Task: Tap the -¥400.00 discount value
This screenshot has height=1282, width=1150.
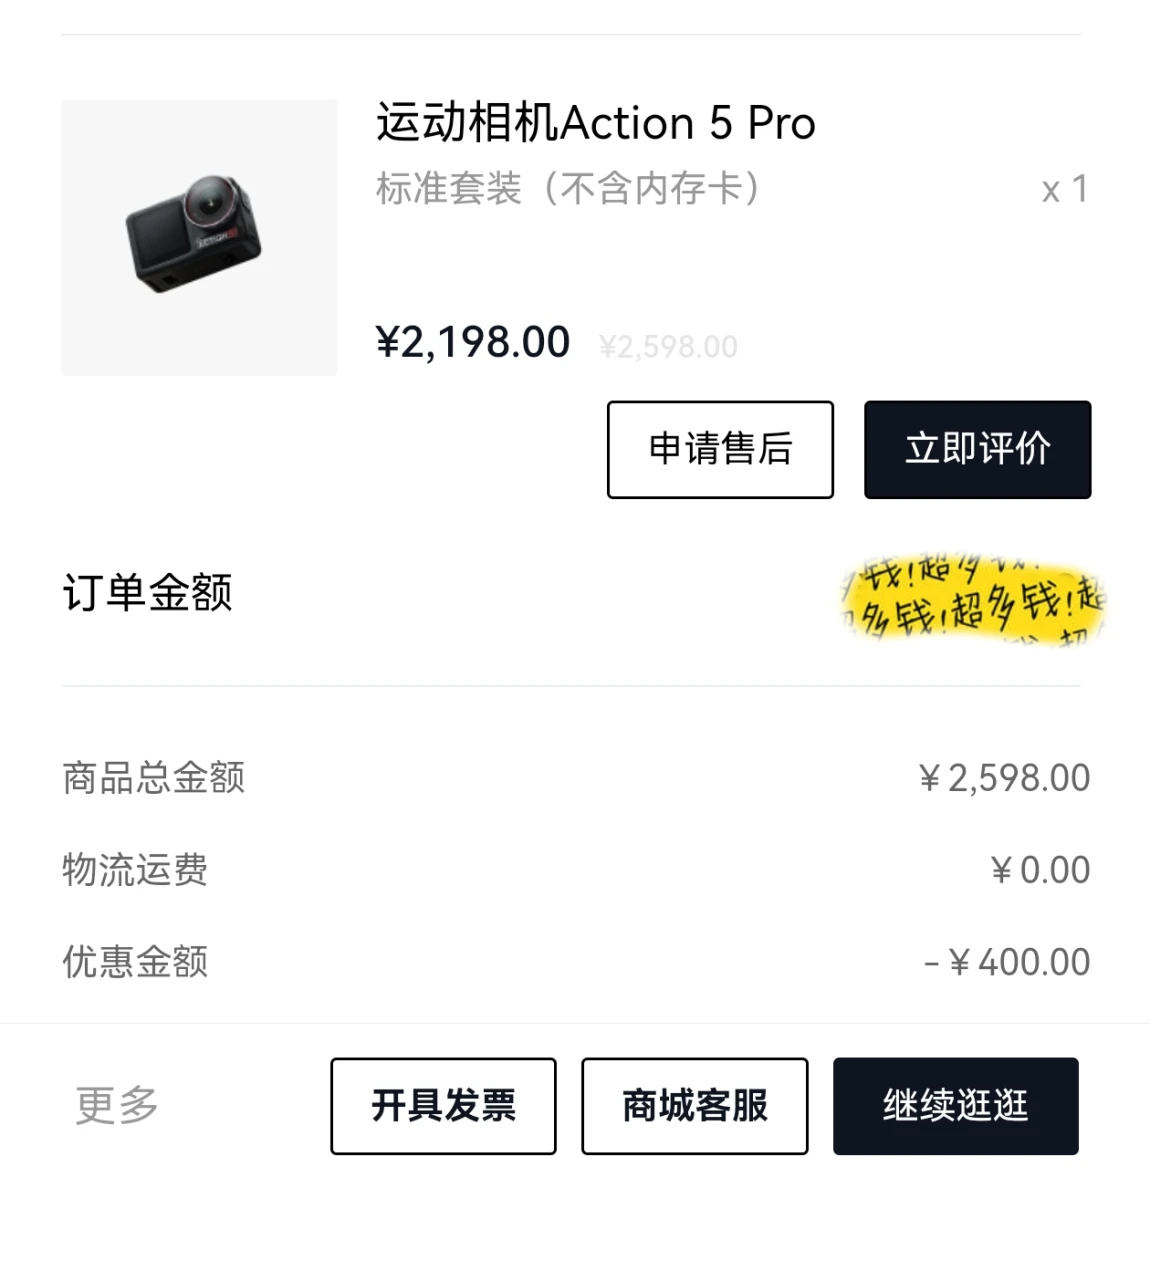Action: click(x=1007, y=962)
